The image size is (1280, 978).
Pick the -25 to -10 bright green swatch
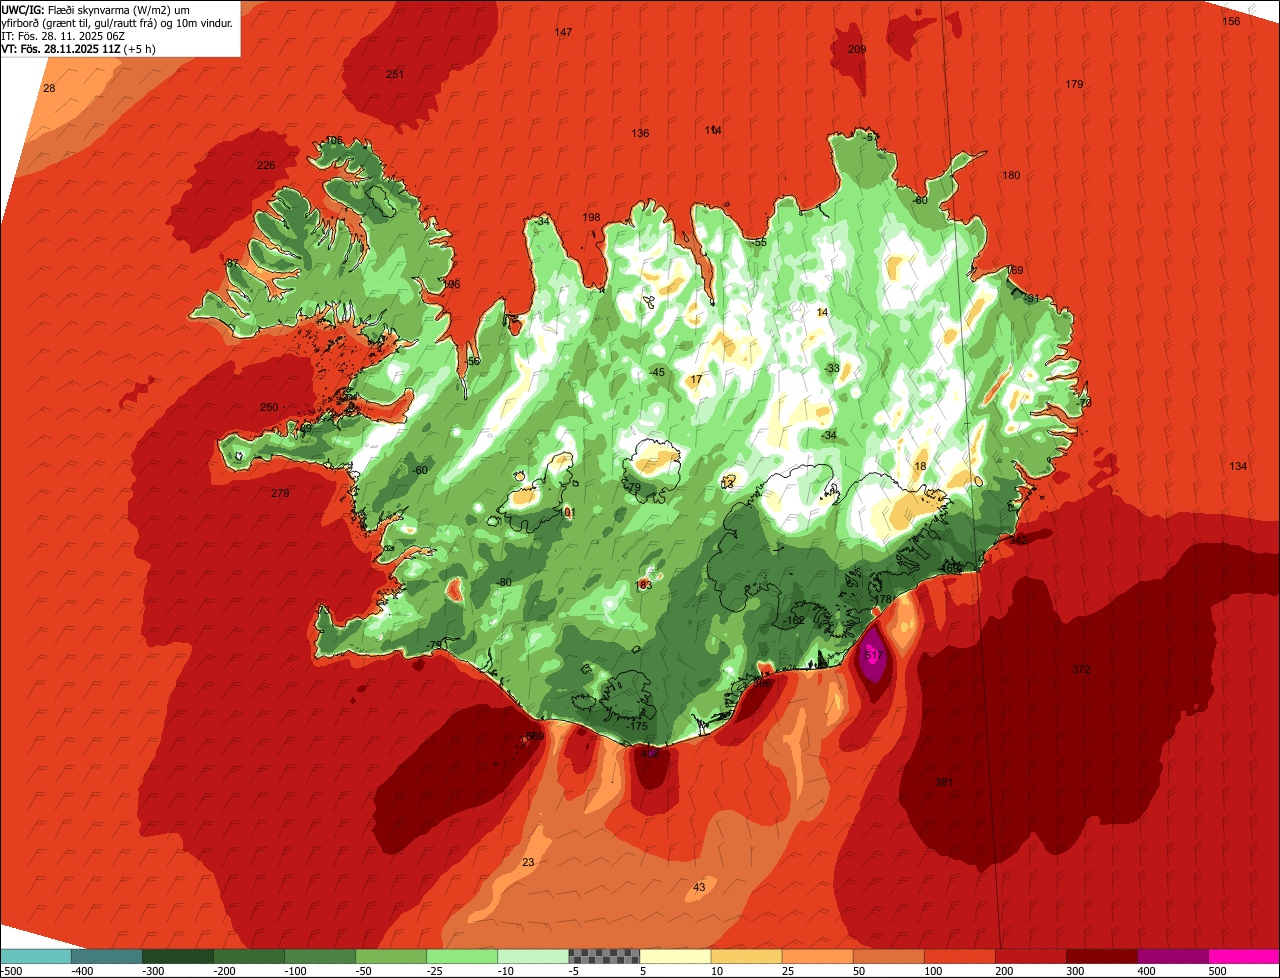pyautogui.click(x=462, y=956)
